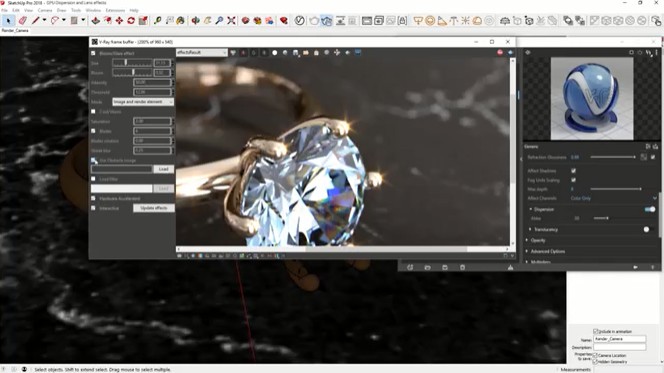This screenshot has height=373, width=664.
Task: Select the Zoom Extents tool
Action: (231, 20)
